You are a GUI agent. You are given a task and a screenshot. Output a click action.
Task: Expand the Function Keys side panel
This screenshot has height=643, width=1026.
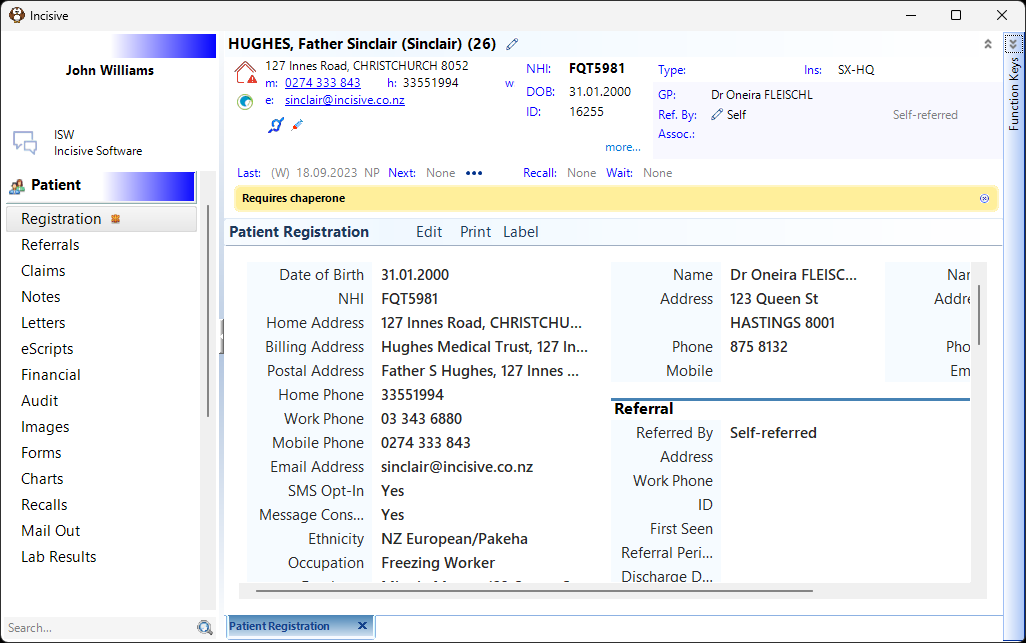[1014, 44]
